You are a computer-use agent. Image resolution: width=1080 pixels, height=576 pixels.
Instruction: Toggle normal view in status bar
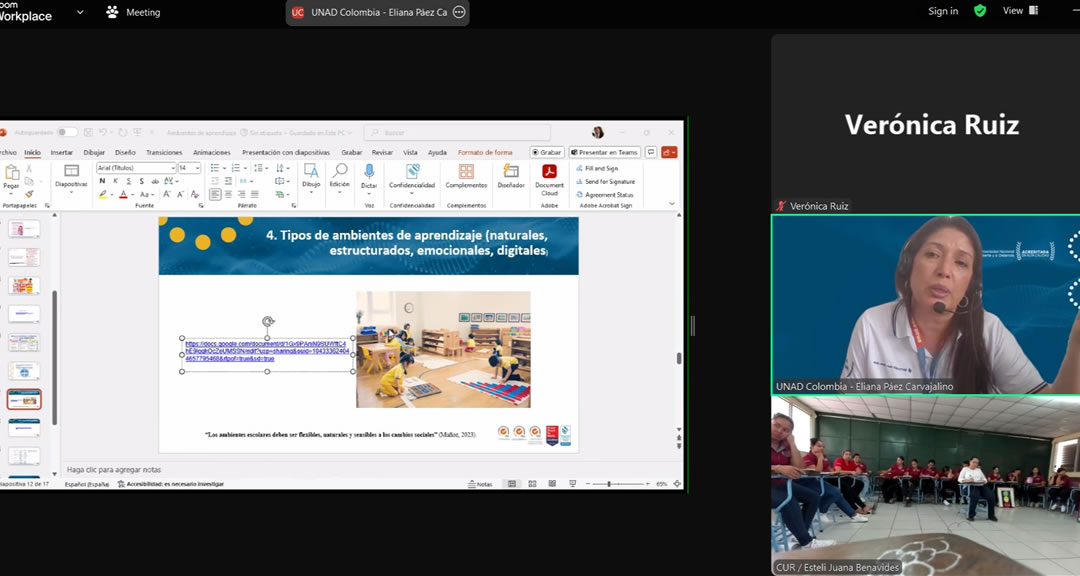pyautogui.click(x=512, y=484)
